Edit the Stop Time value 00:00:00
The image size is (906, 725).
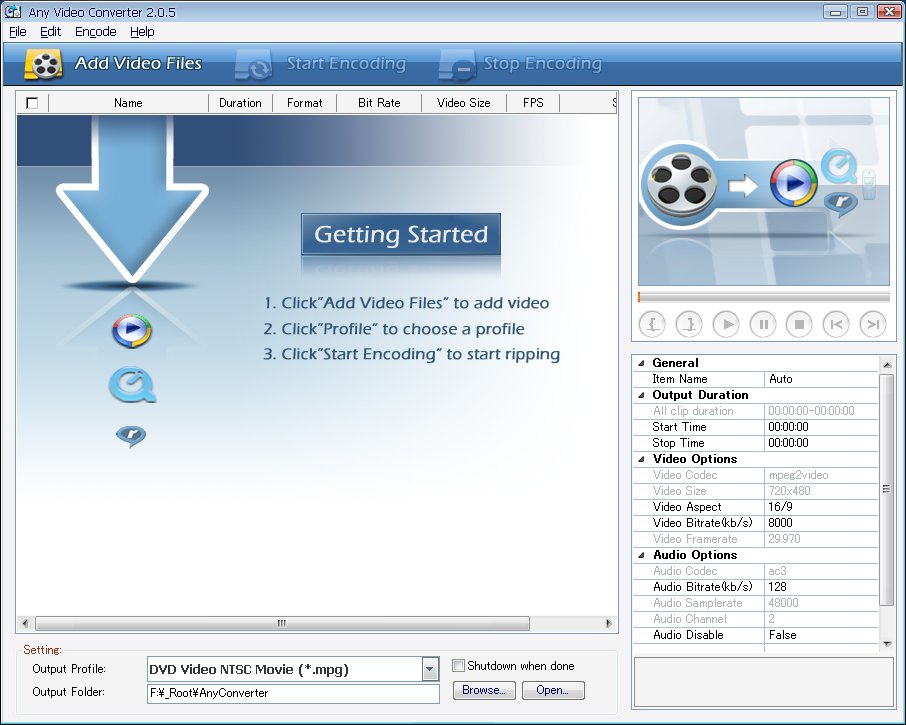(x=820, y=443)
